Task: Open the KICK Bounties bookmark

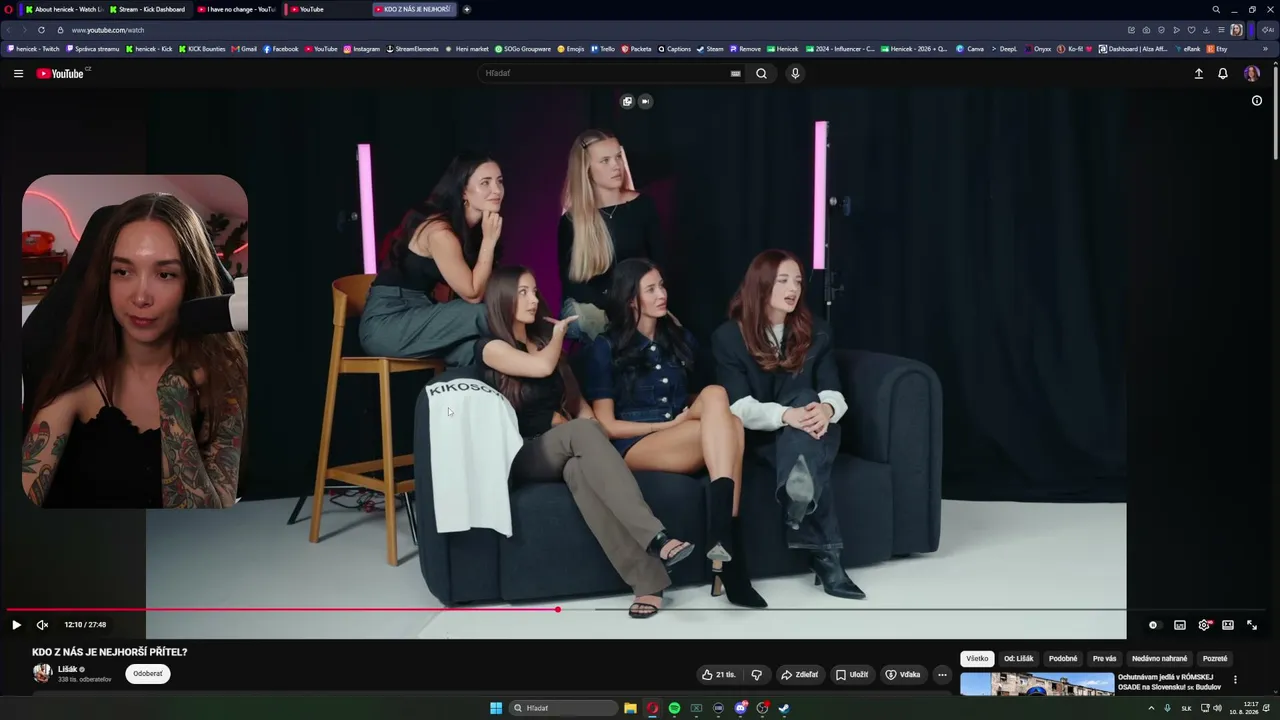Action: point(202,48)
